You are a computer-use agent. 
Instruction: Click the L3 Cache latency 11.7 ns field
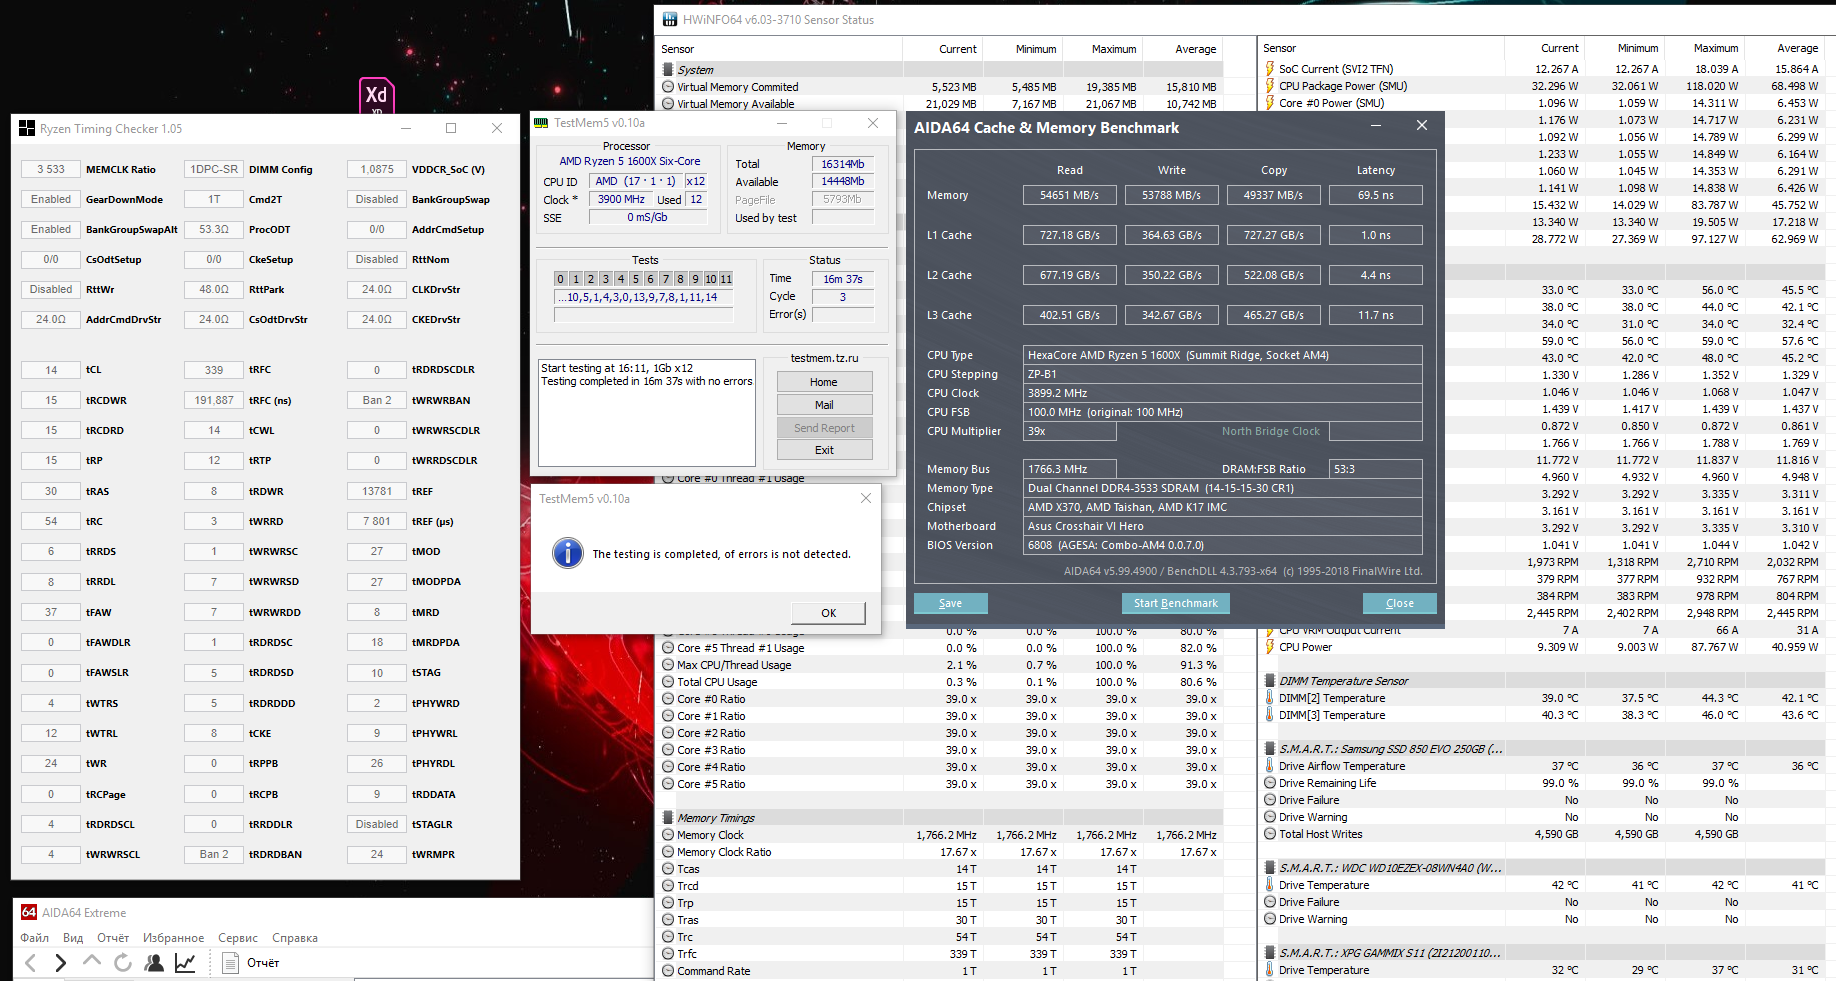(x=1375, y=315)
